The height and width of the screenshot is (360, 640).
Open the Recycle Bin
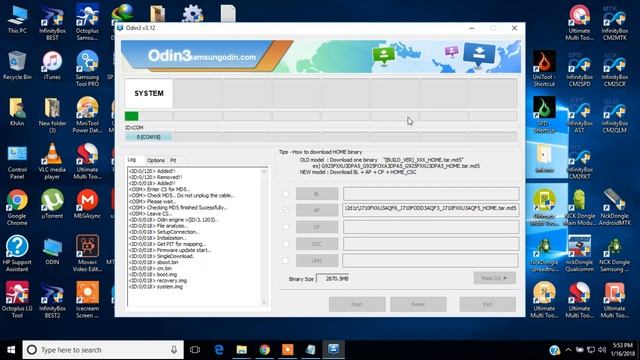click(x=17, y=65)
